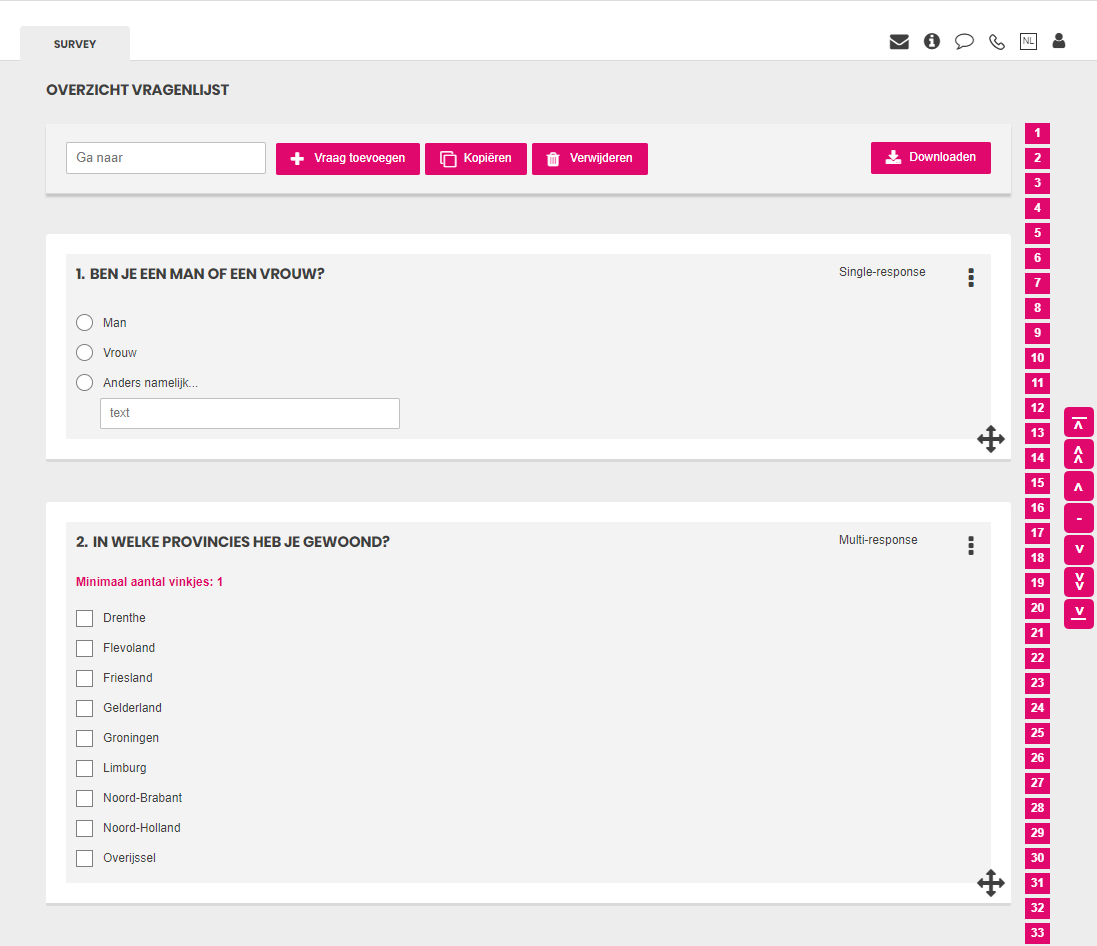Open three-dot menu for question 1
This screenshot has width=1097, height=946.
click(971, 278)
